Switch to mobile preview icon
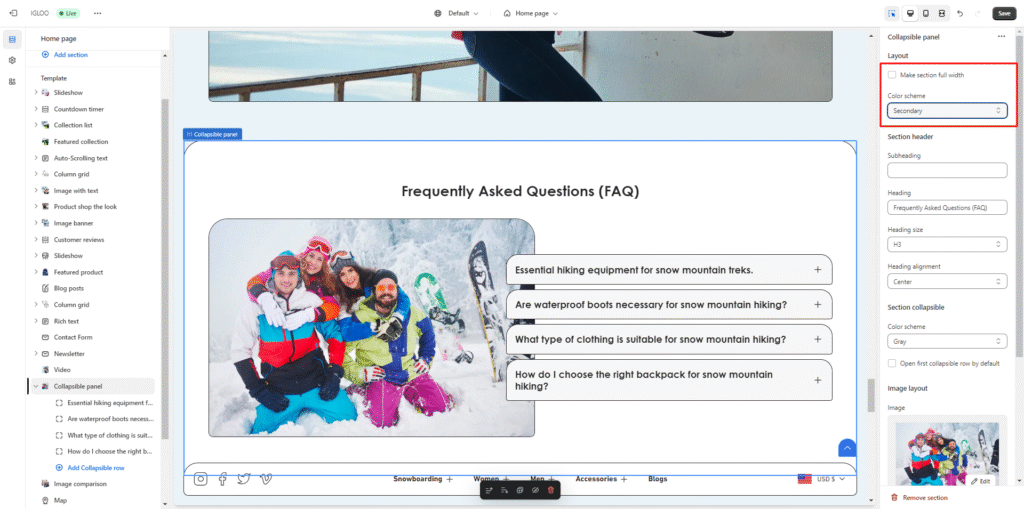This screenshot has height=509, width=1024. [925, 13]
